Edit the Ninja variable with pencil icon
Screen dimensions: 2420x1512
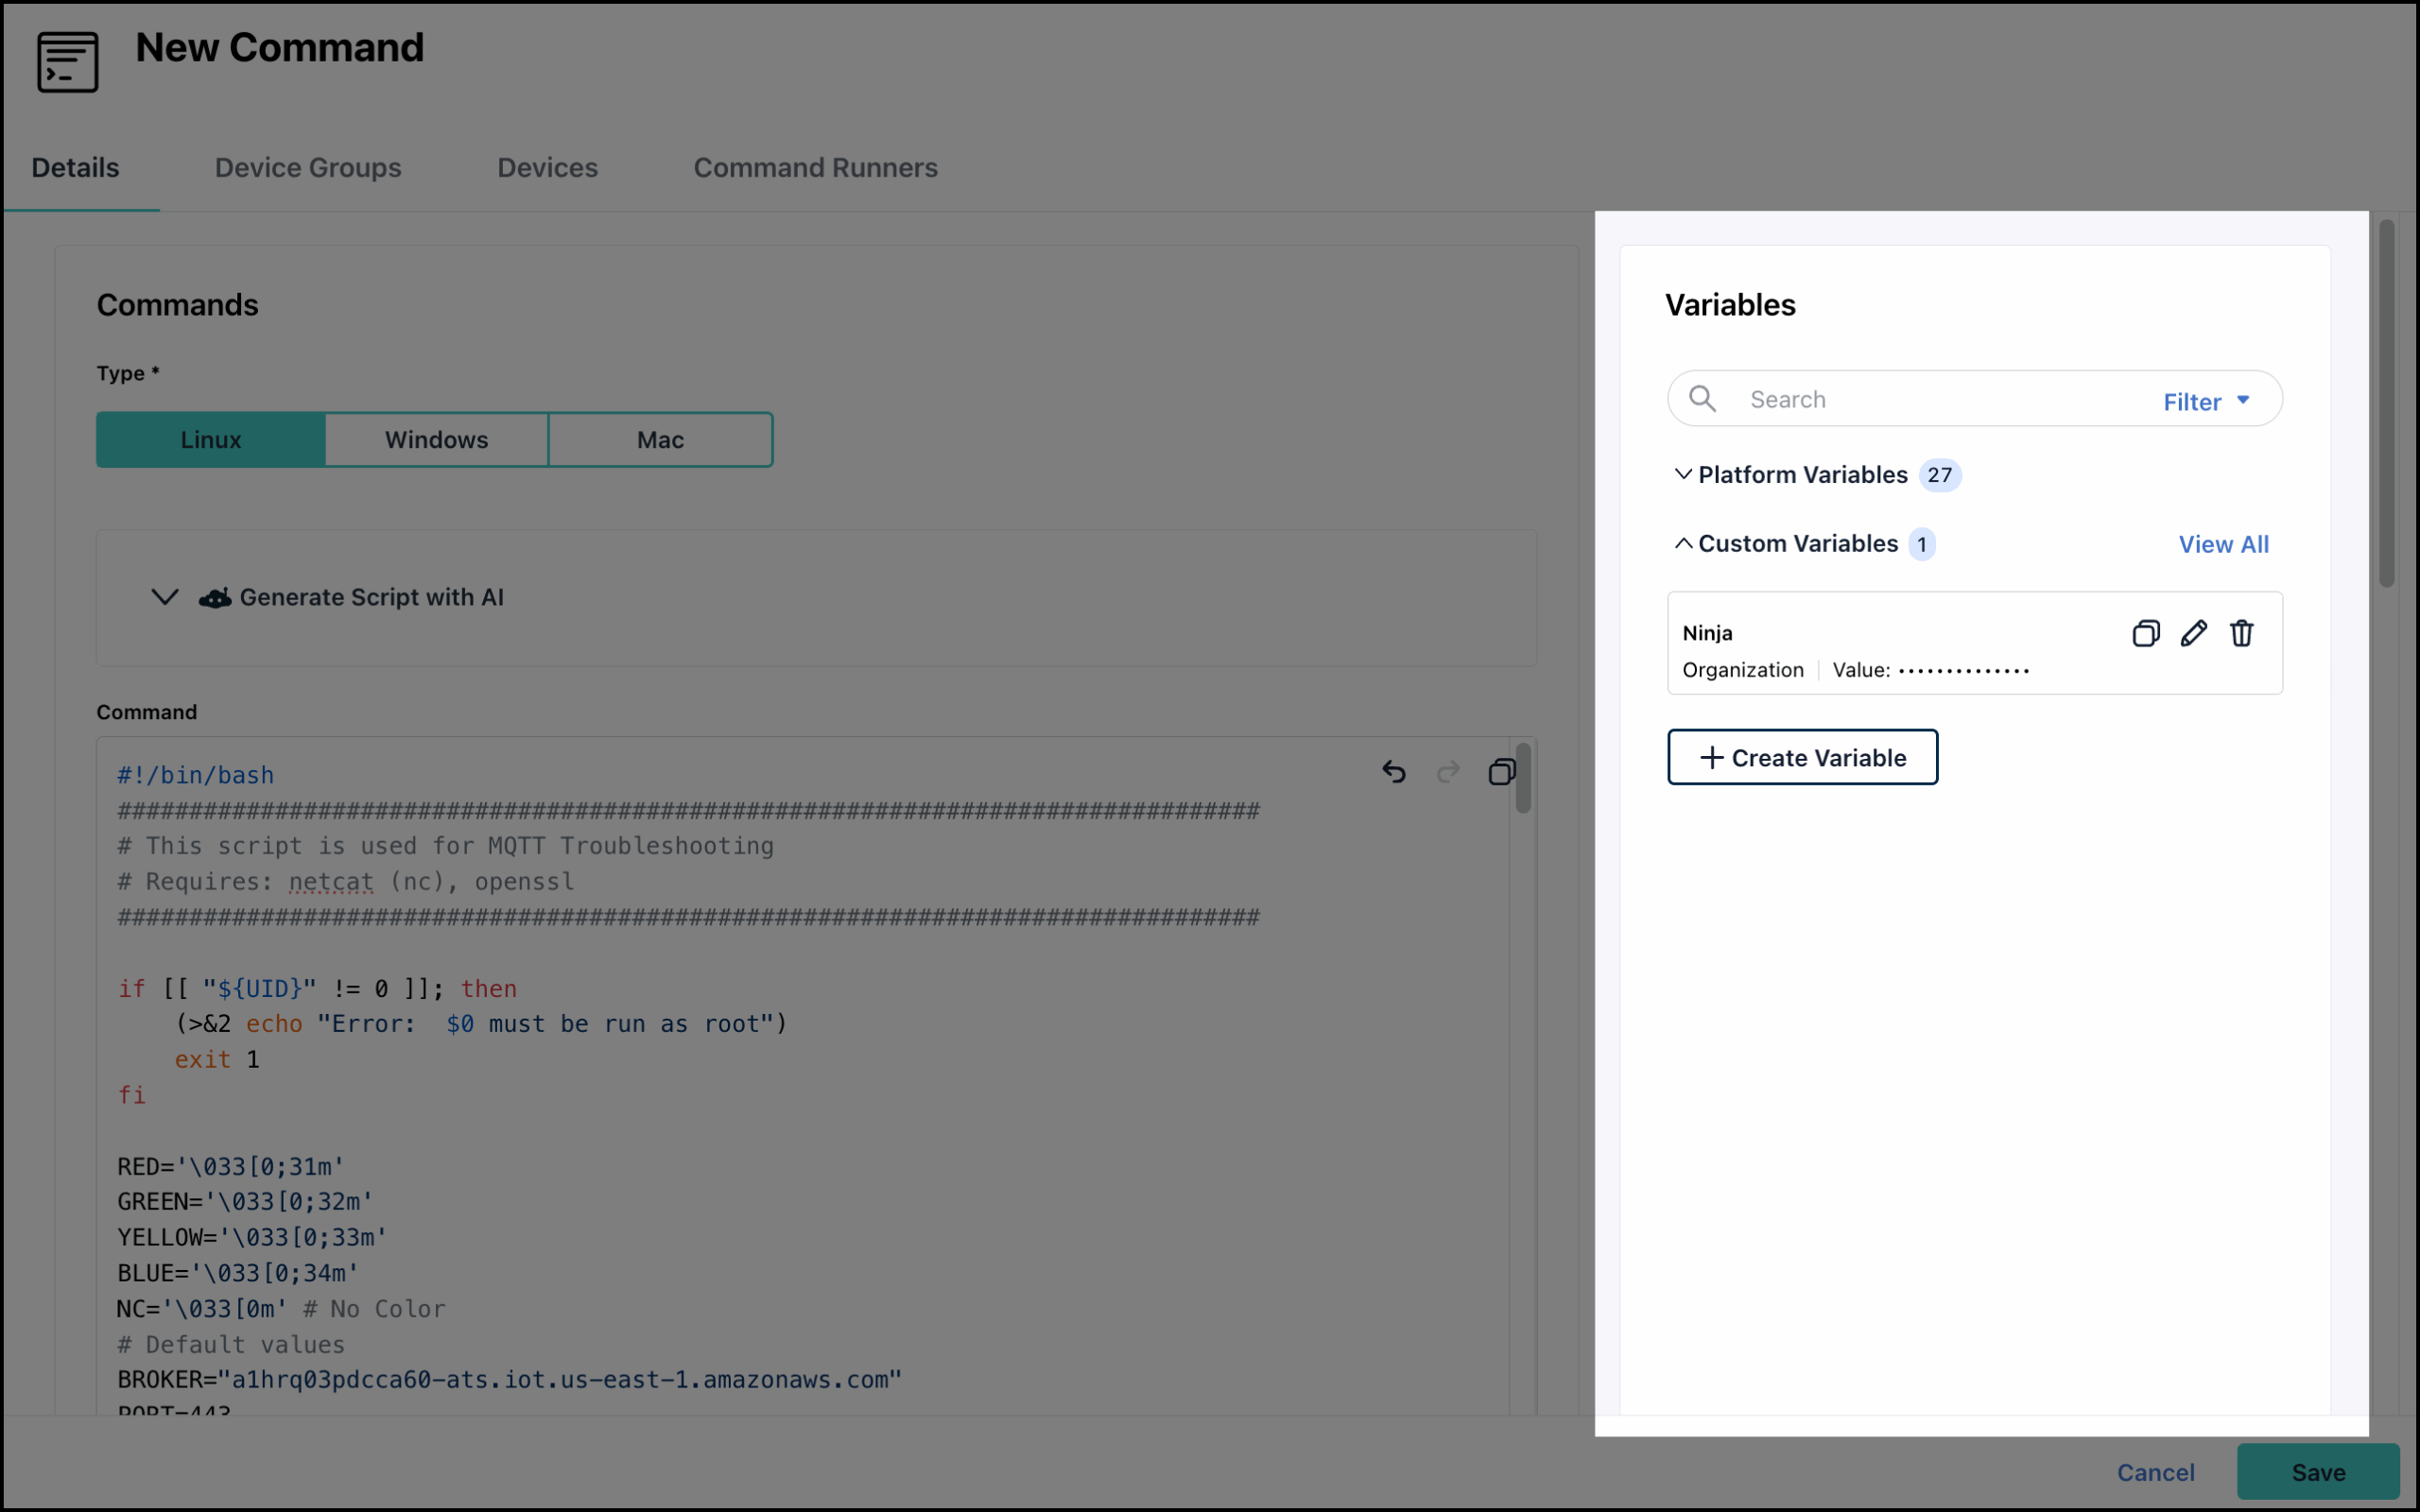coord(2193,633)
